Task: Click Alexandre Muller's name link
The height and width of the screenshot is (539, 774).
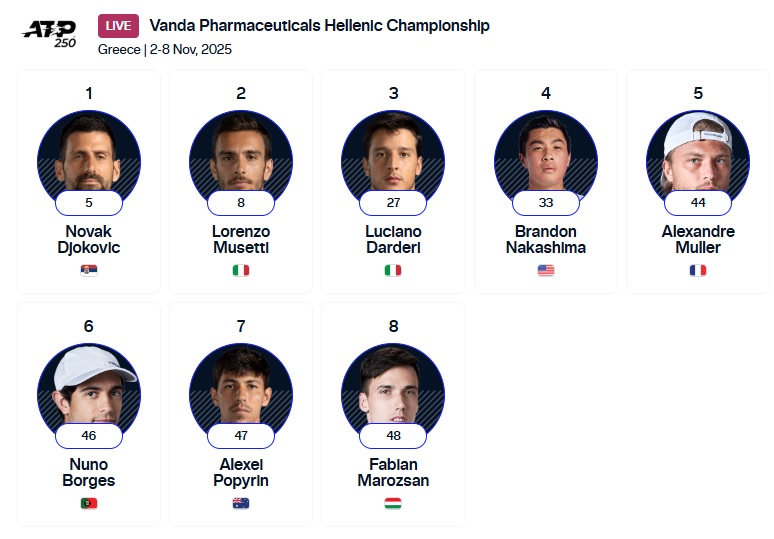Action: click(x=698, y=239)
